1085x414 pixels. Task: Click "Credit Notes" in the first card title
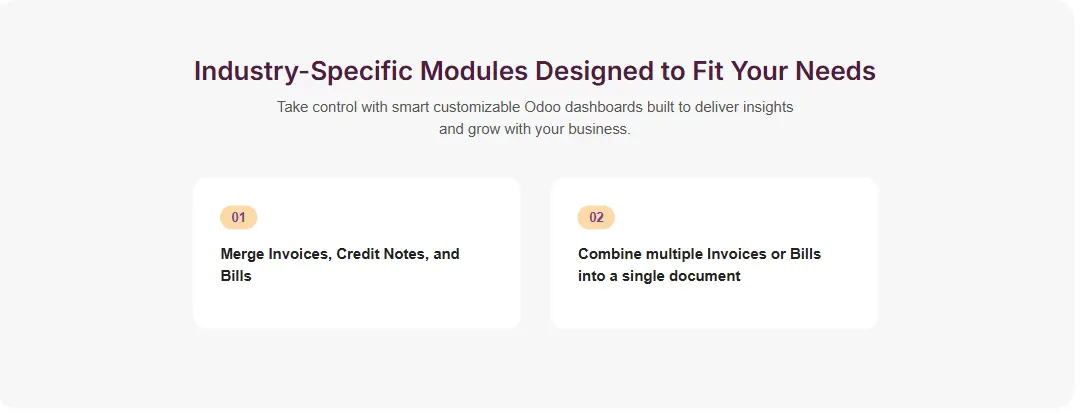point(378,254)
